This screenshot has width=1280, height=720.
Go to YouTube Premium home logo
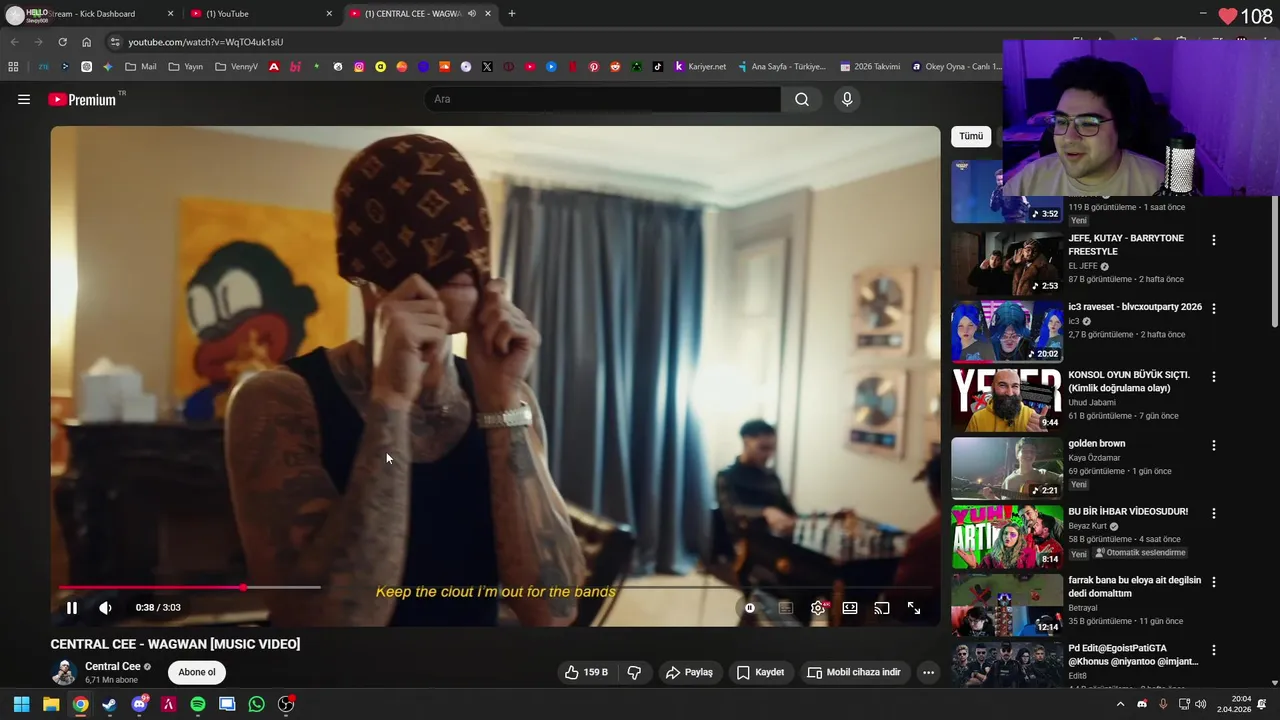[82, 99]
